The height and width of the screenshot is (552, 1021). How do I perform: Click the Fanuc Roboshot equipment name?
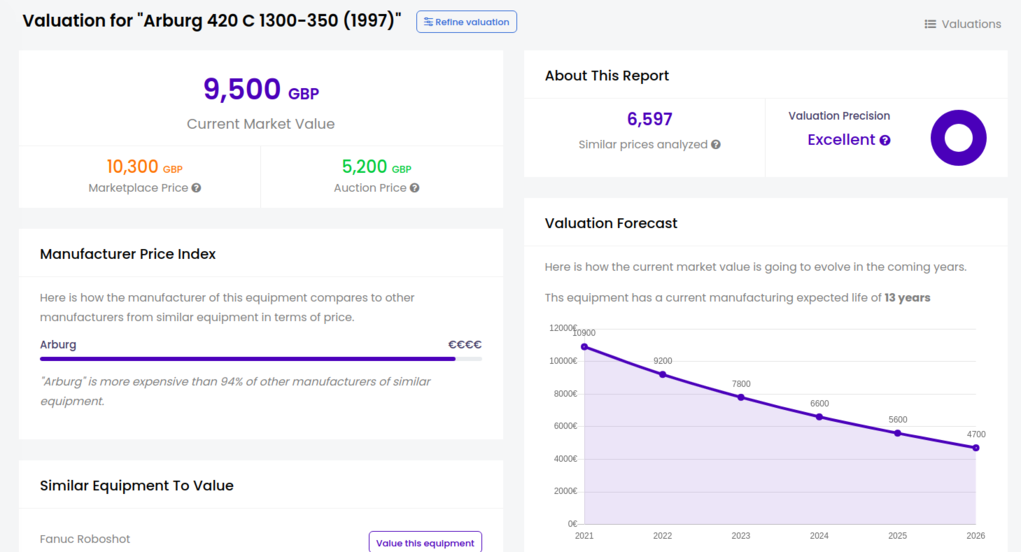point(85,539)
